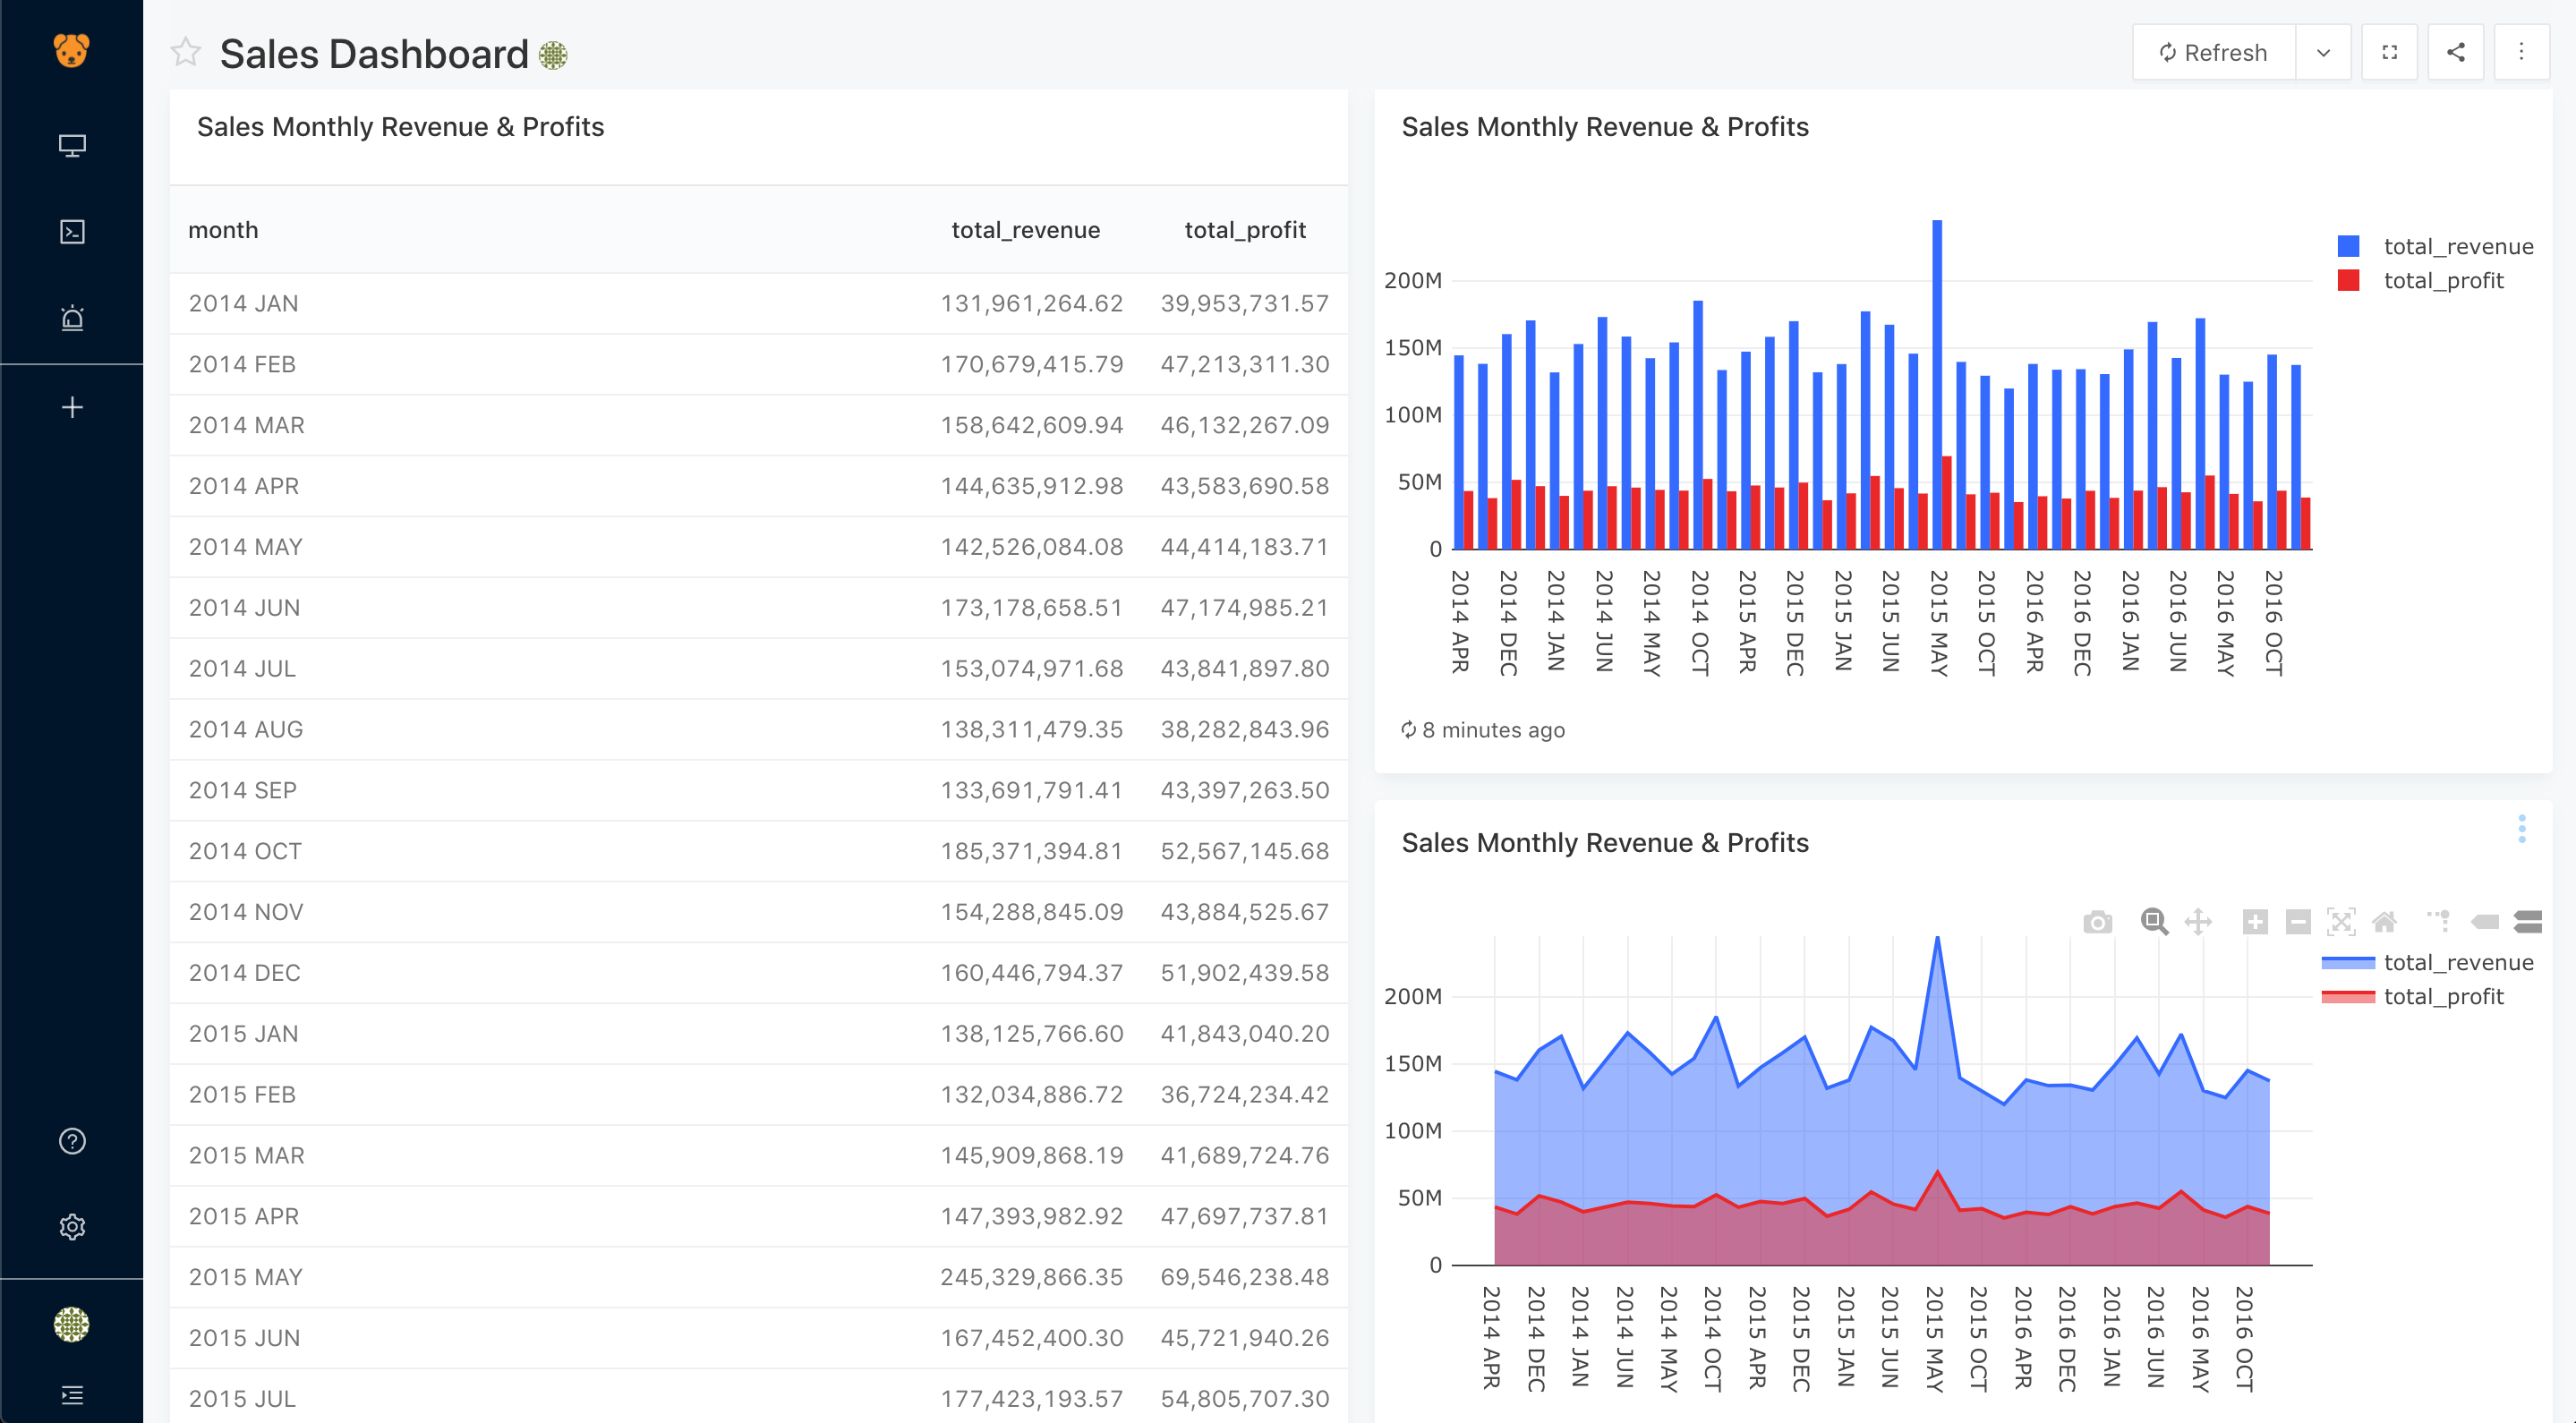2576x1423 pixels.
Task: Click the star/favorite icon for dashboard
Action: click(187, 53)
